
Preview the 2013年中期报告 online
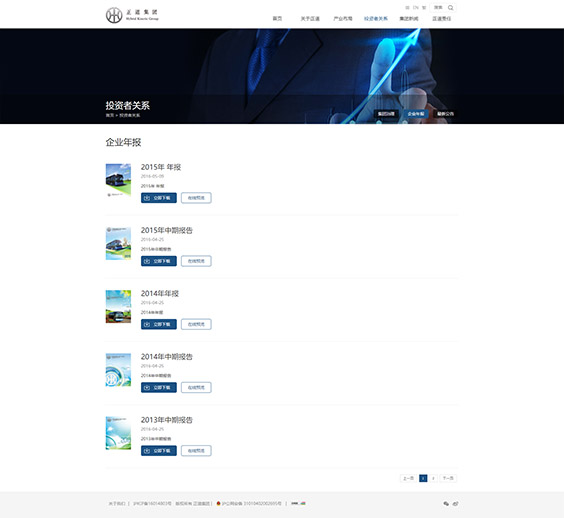click(x=196, y=451)
